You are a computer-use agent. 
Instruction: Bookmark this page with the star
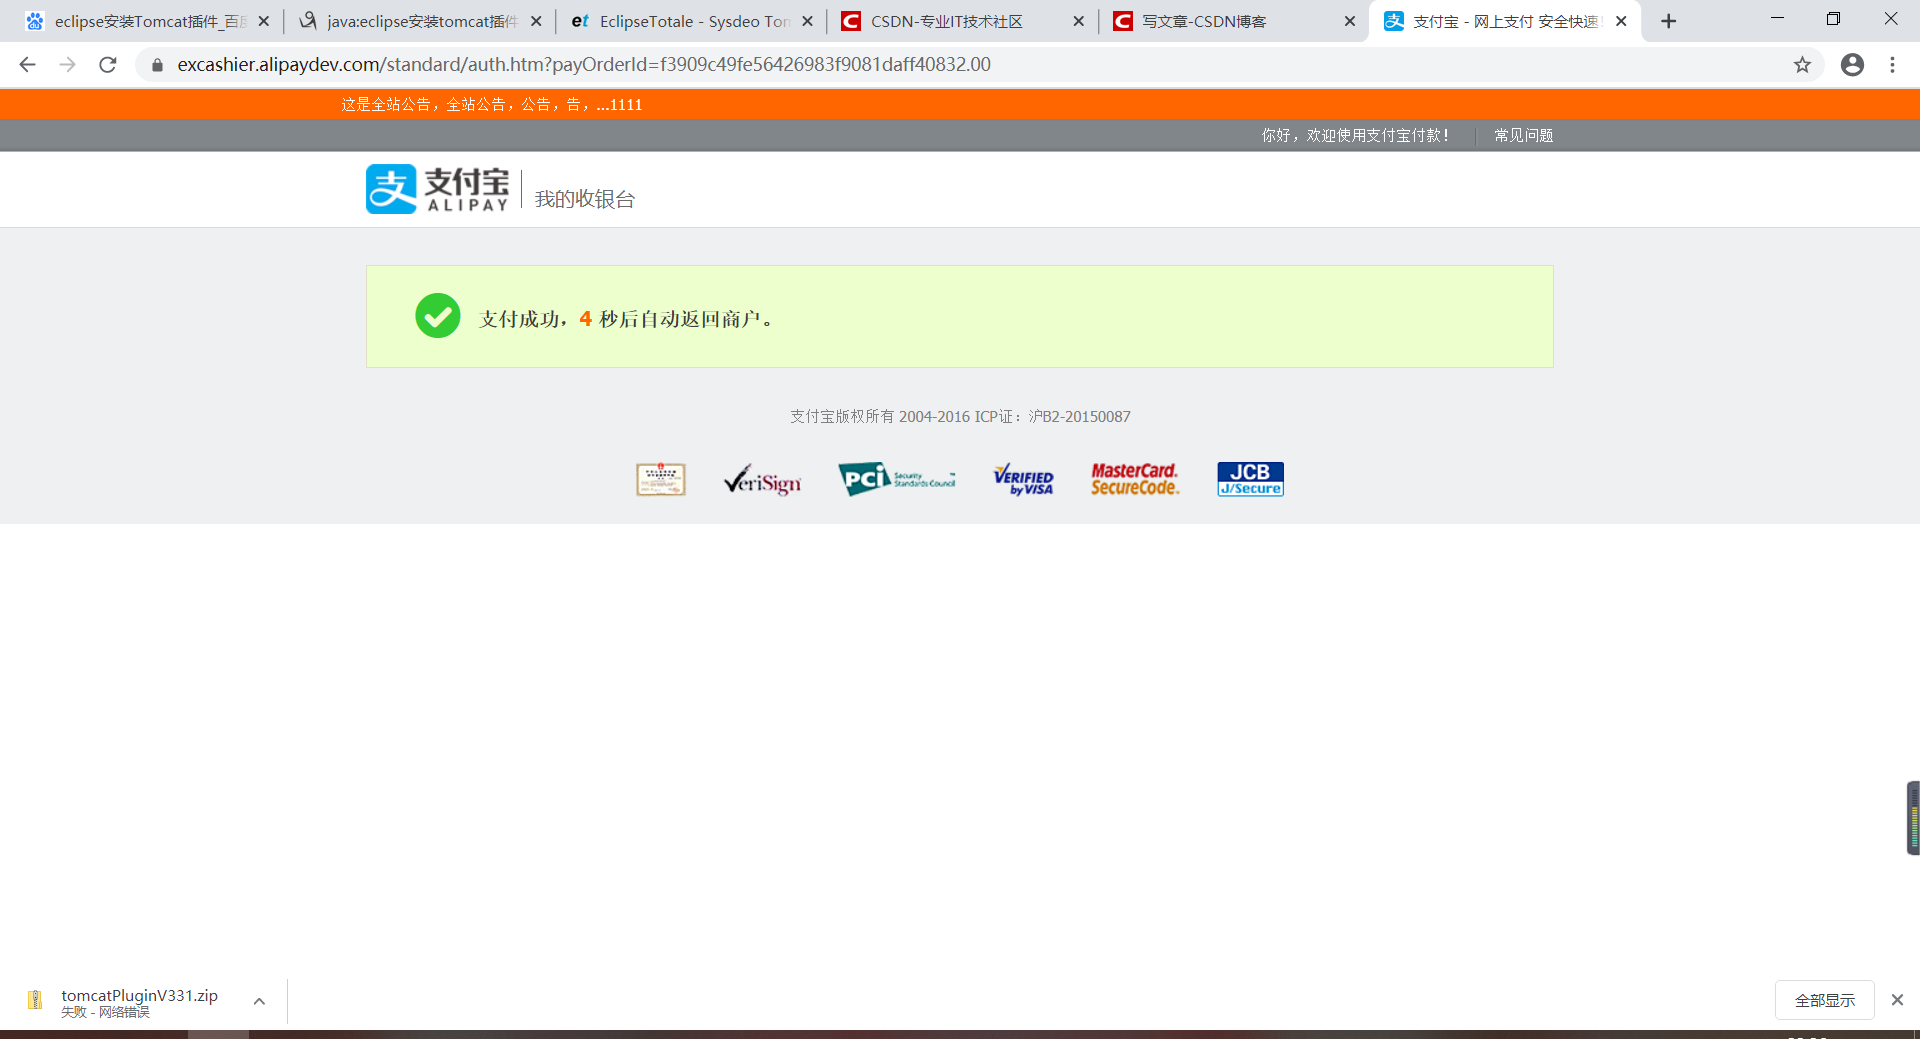(1802, 65)
